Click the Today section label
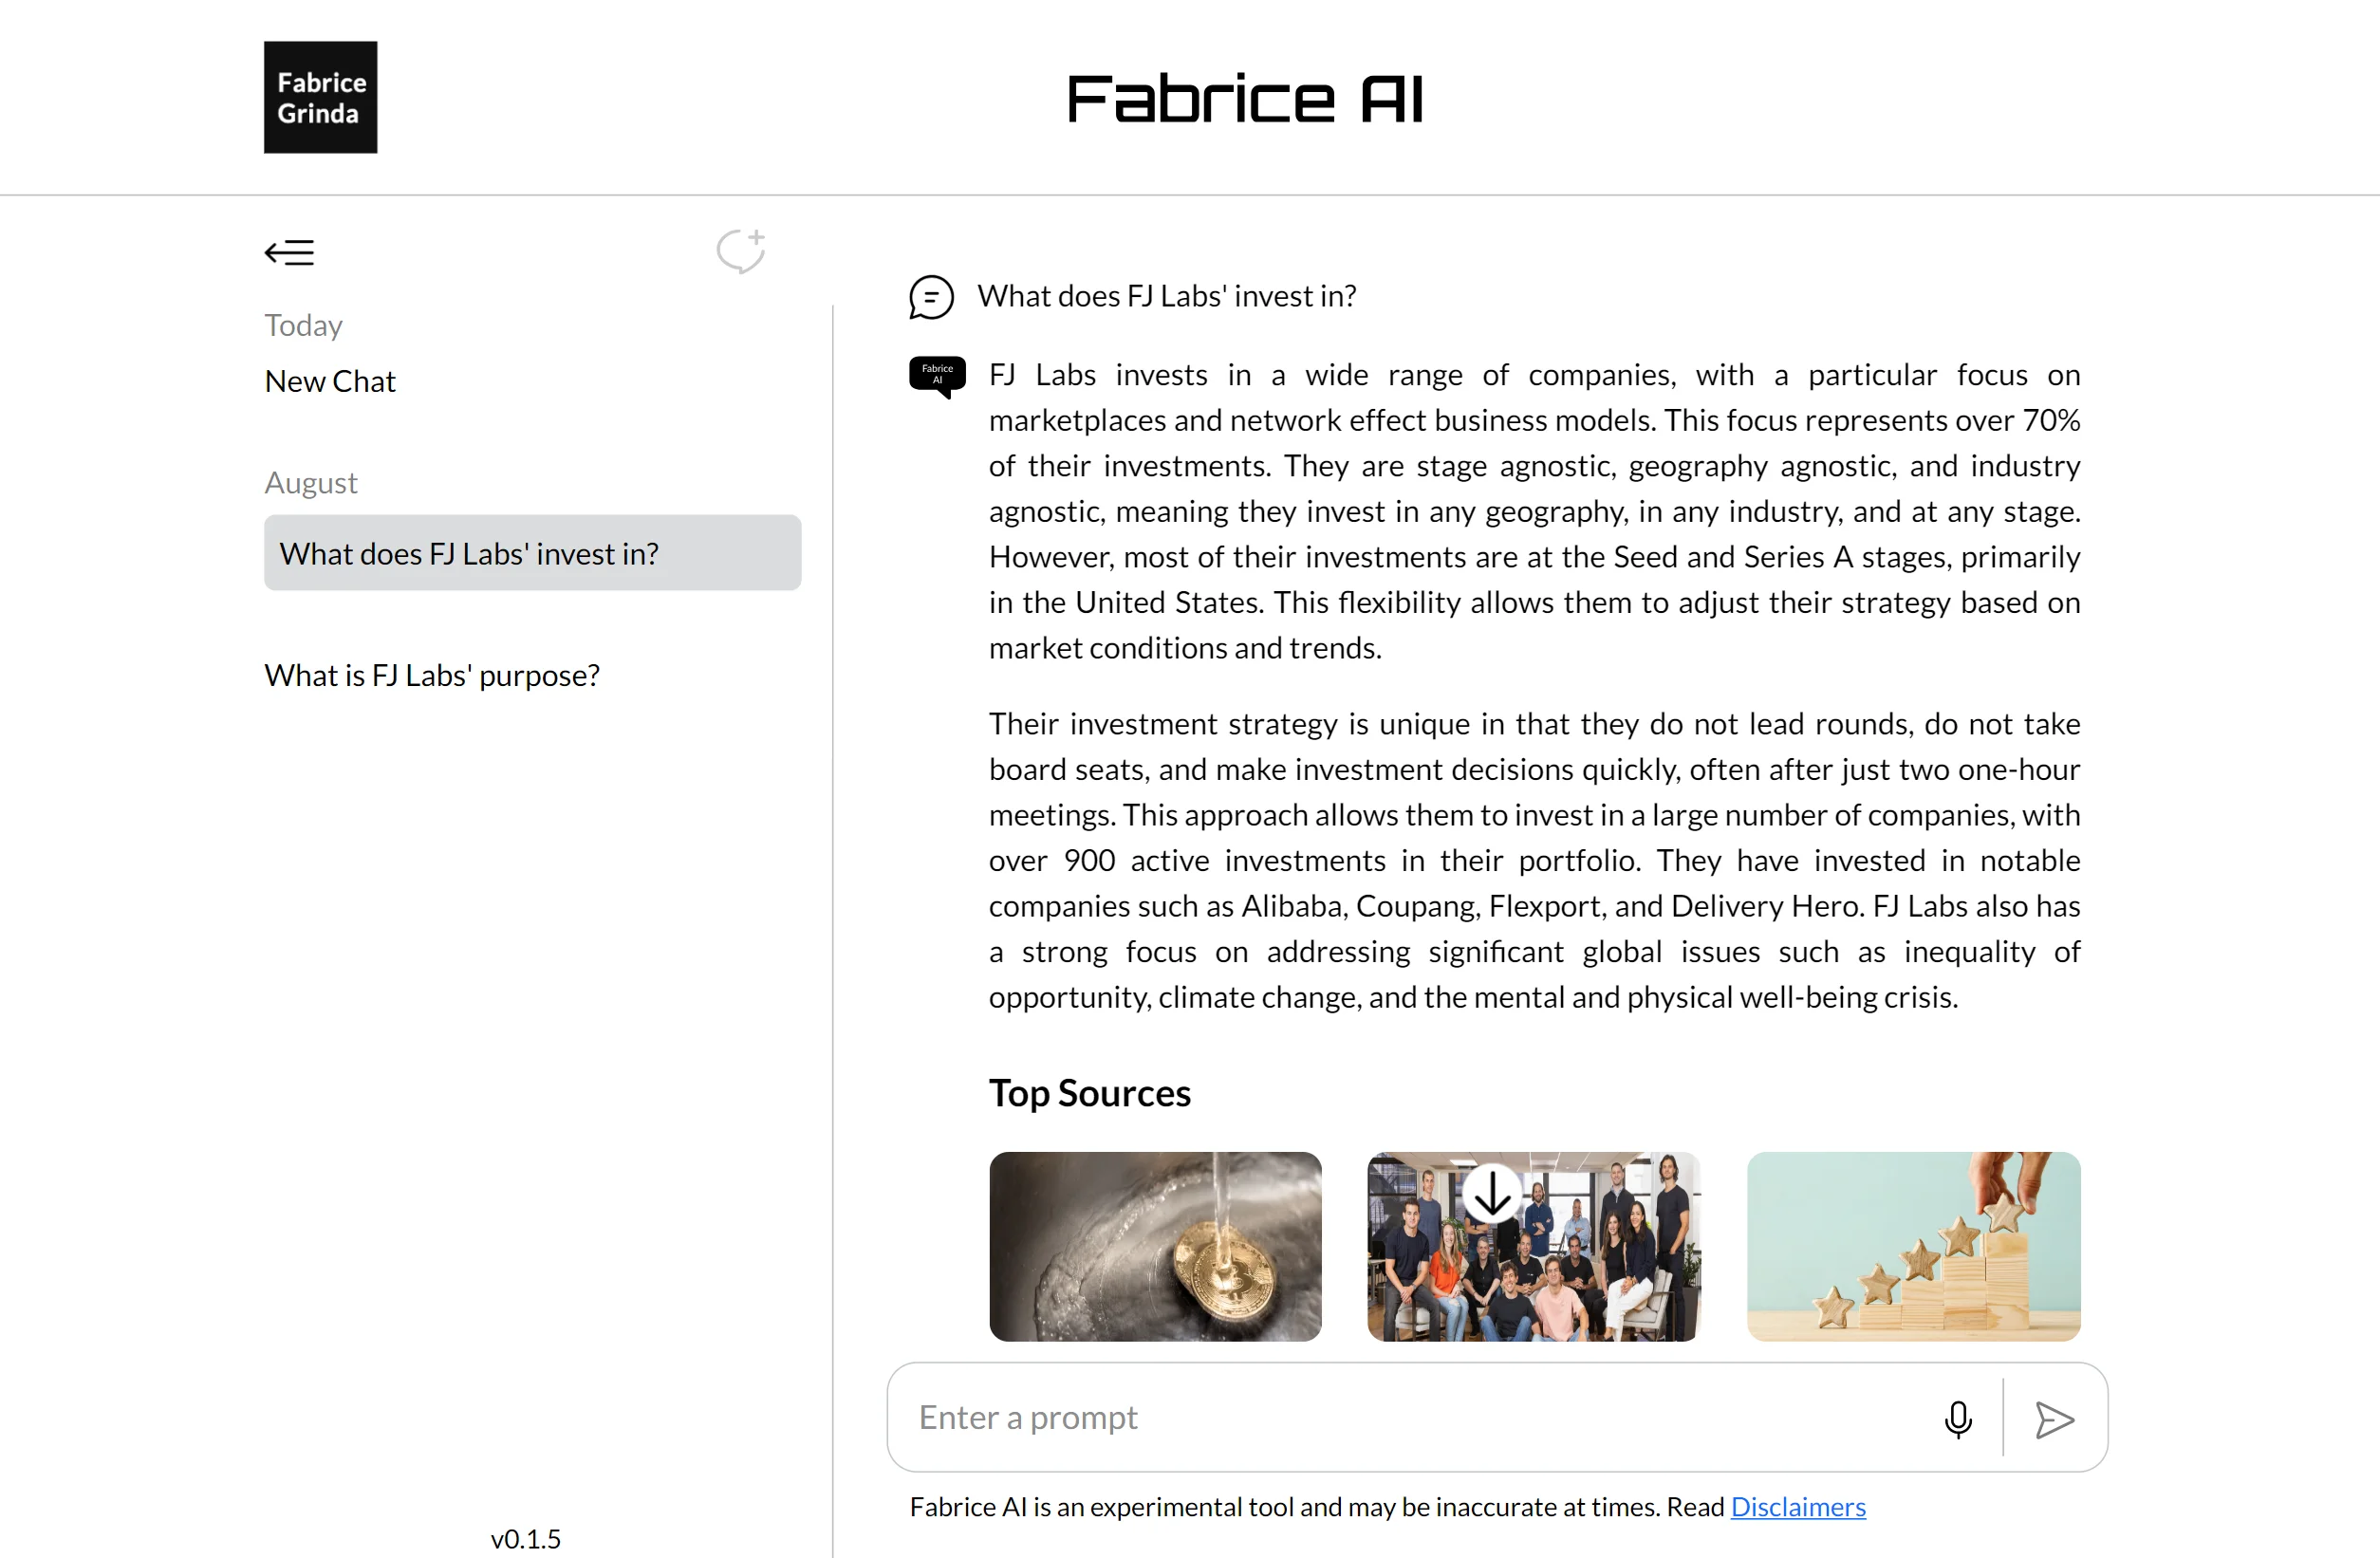Image resolution: width=2380 pixels, height=1558 pixels. point(303,325)
